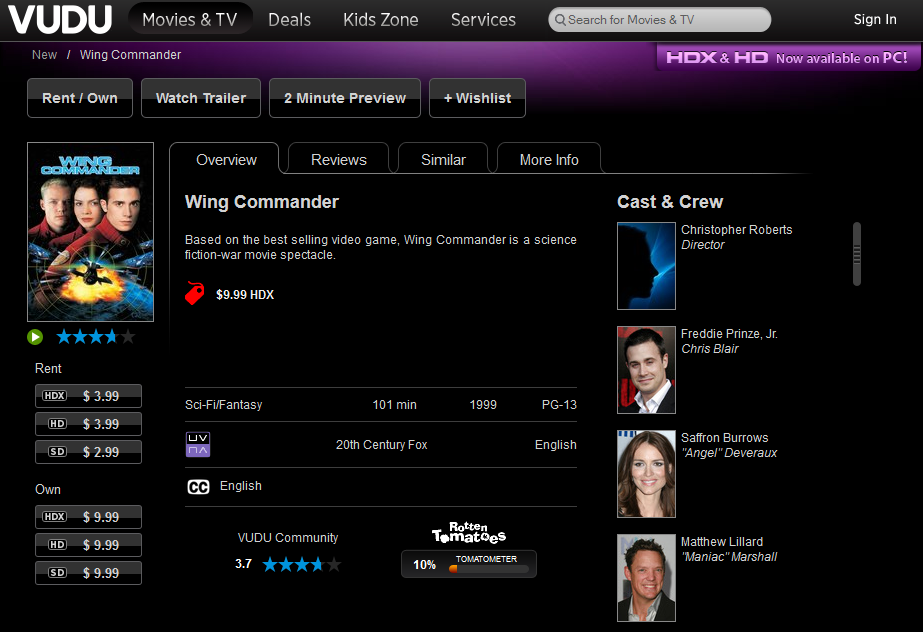Click the CC closed caption icon
This screenshot has width=923, height=632.
(x=198, y=487)
